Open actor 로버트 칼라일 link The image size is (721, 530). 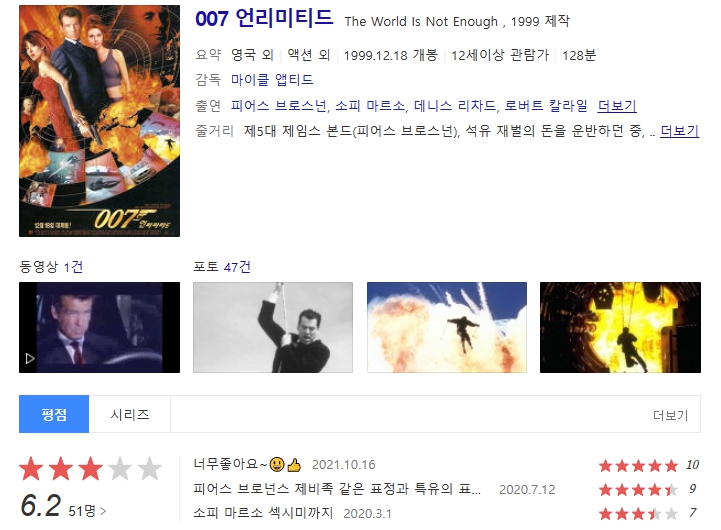[546, 106]
